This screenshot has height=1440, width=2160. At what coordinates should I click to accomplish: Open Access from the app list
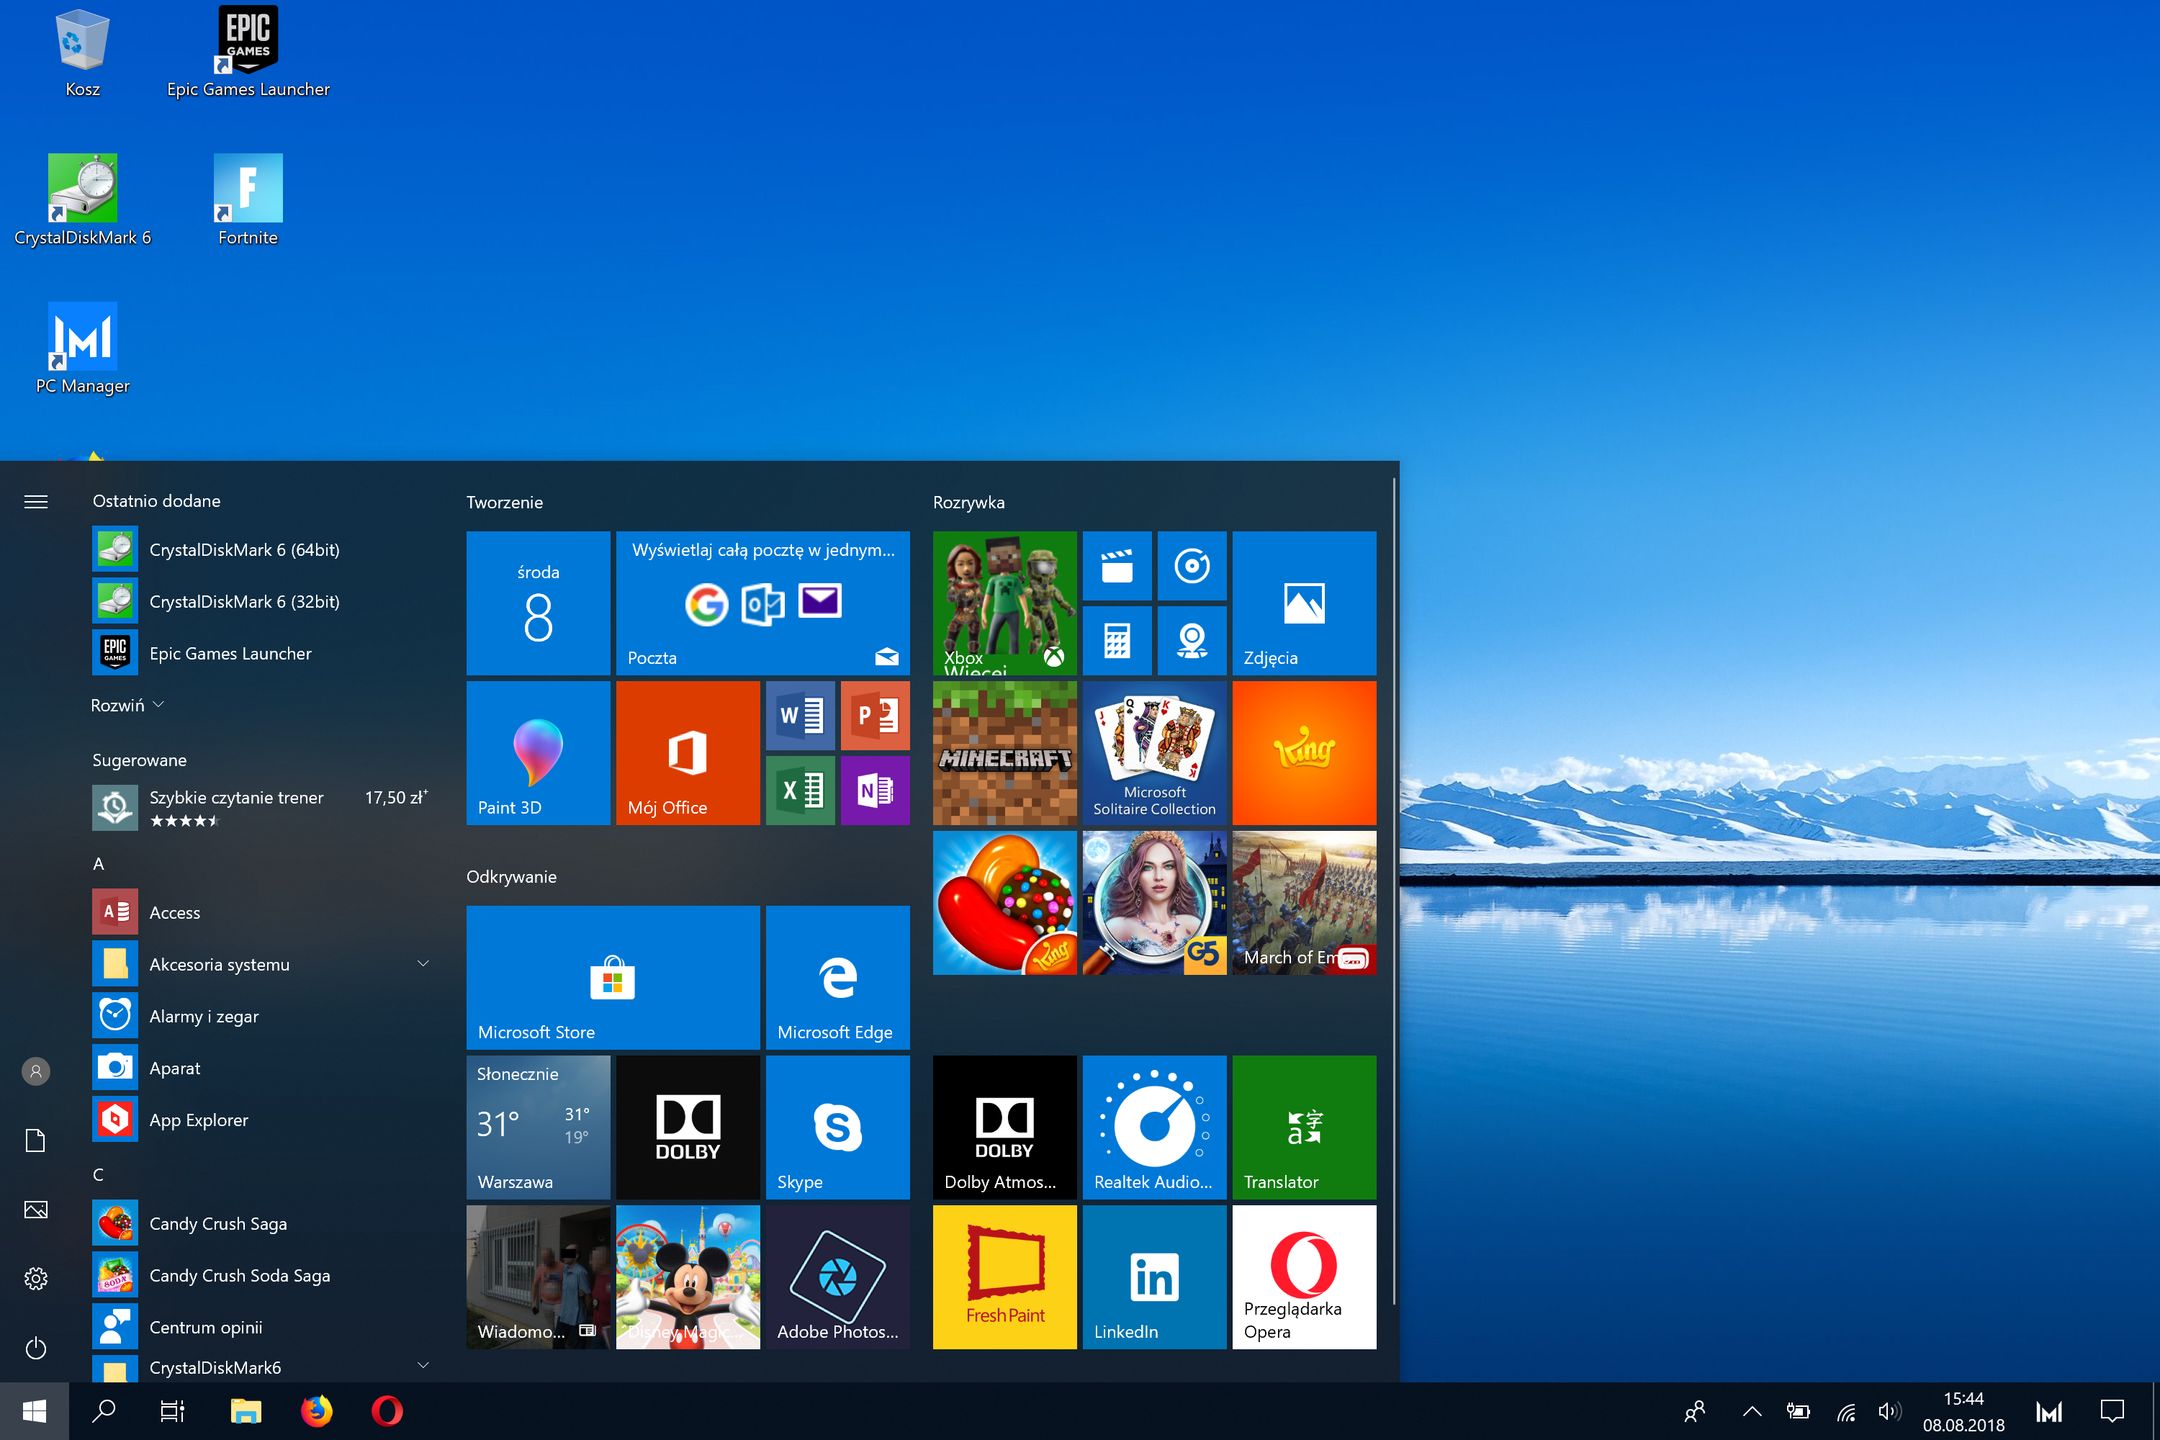[x=175, y=912]
